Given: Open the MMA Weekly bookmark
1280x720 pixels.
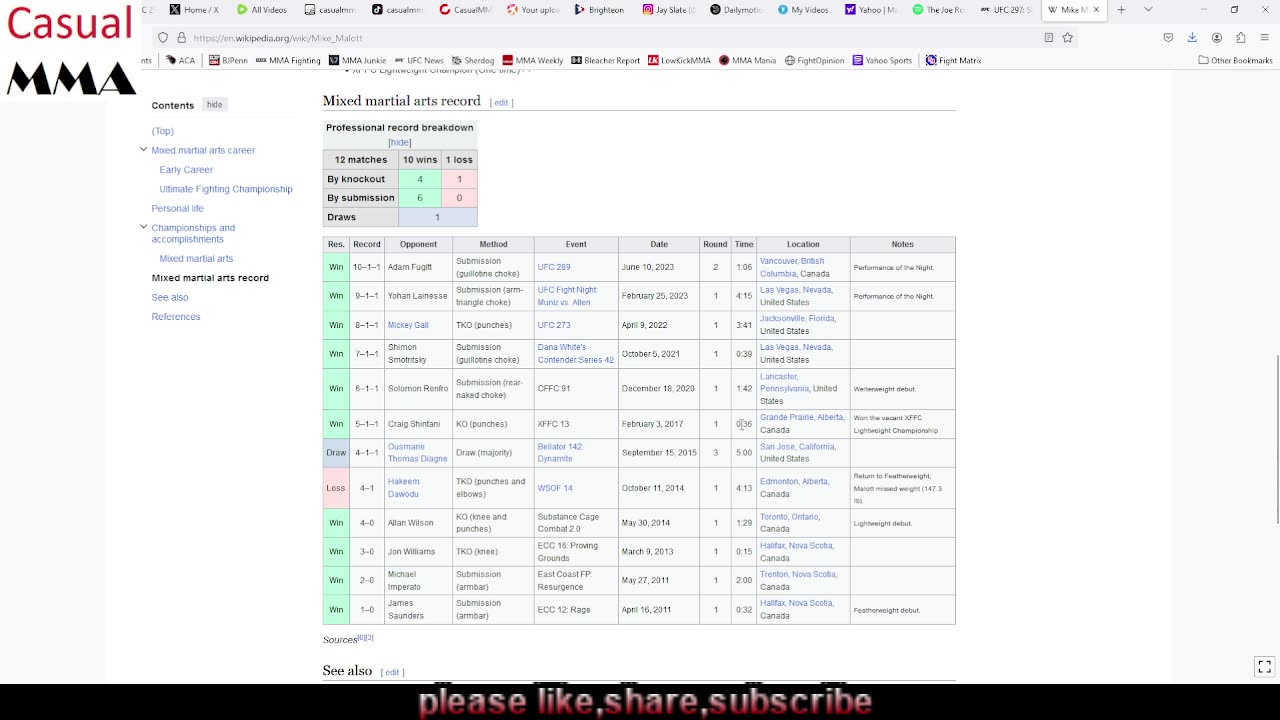Looking at the screenshot, I should [533, 60].
